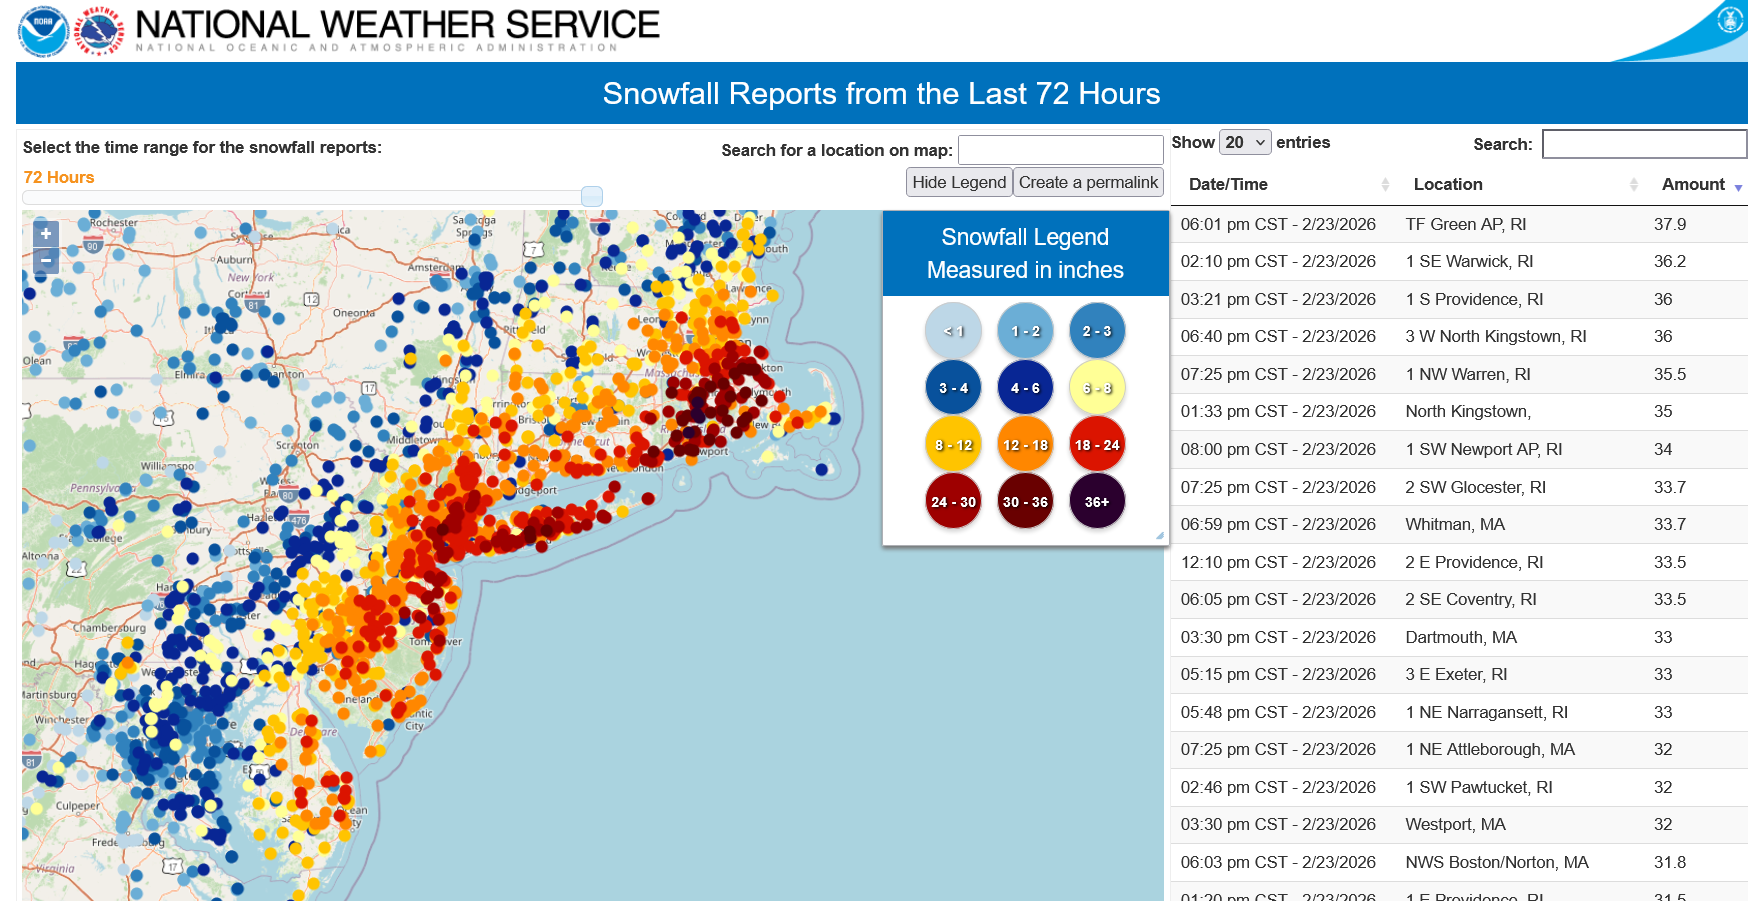Click the 8 - 12 legend circle
This screenshot has height=901, width=1764.
(x=953, y=445)
